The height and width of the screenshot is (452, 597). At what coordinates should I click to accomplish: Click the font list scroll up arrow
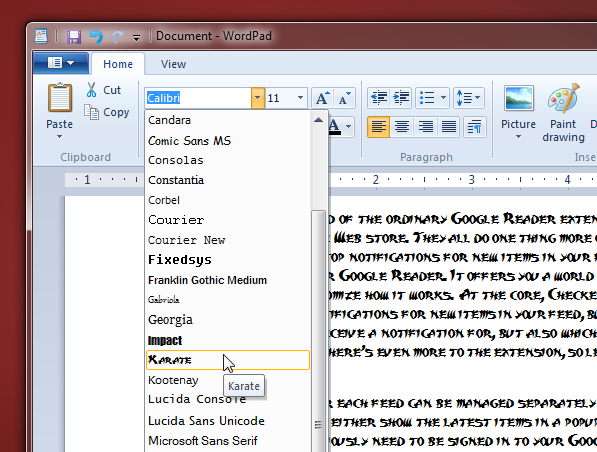319,120
